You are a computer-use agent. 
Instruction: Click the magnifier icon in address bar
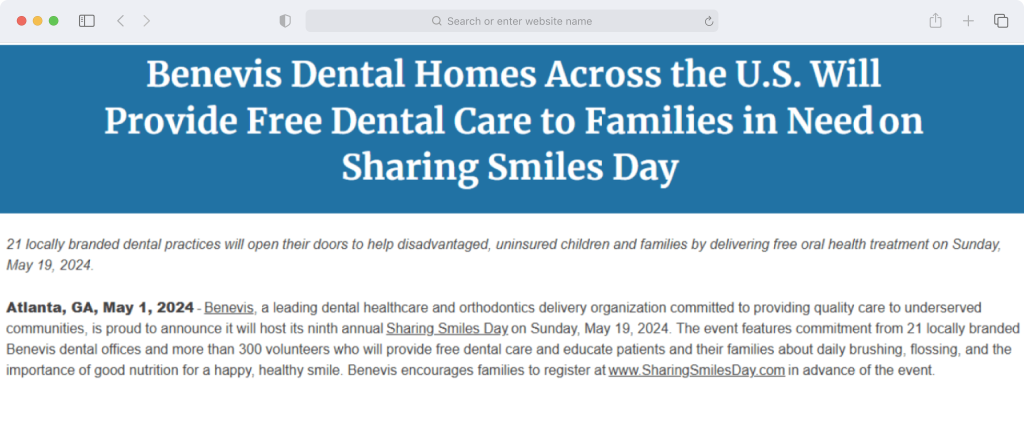pos(437,22)
